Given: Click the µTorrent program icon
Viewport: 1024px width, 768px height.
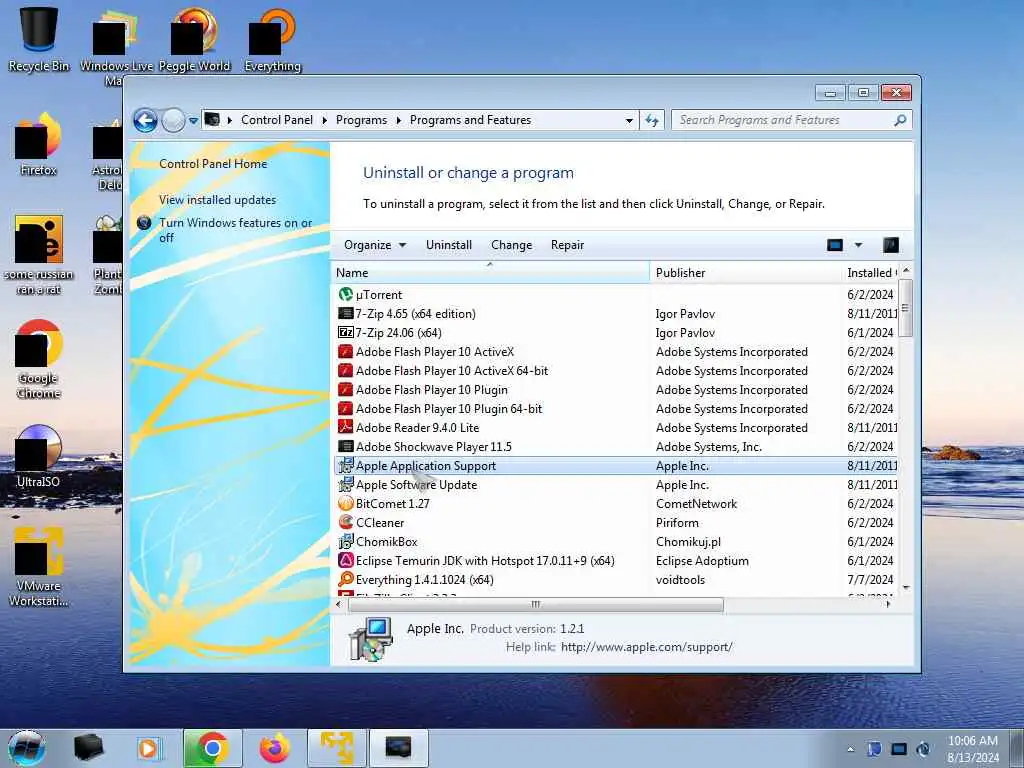Looking at the screenshot, I should click(x=345, y=295).
